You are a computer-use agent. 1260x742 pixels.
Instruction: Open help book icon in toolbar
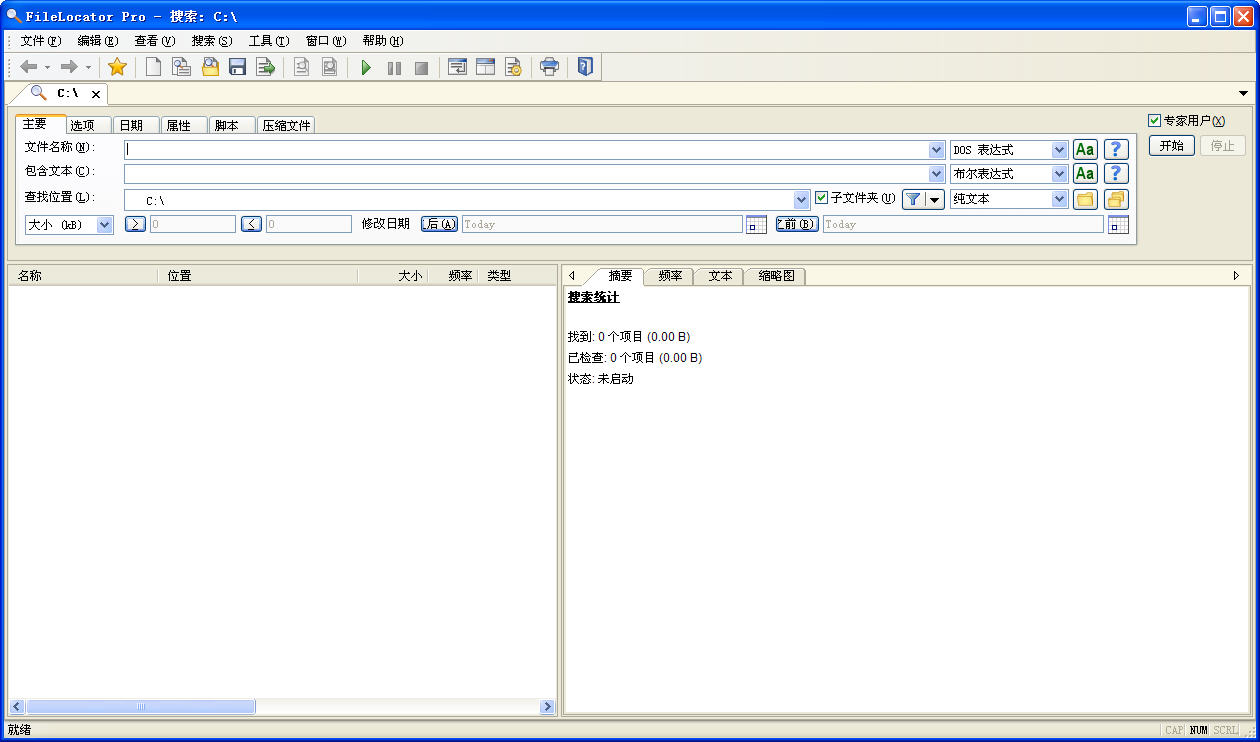[585, 67]
